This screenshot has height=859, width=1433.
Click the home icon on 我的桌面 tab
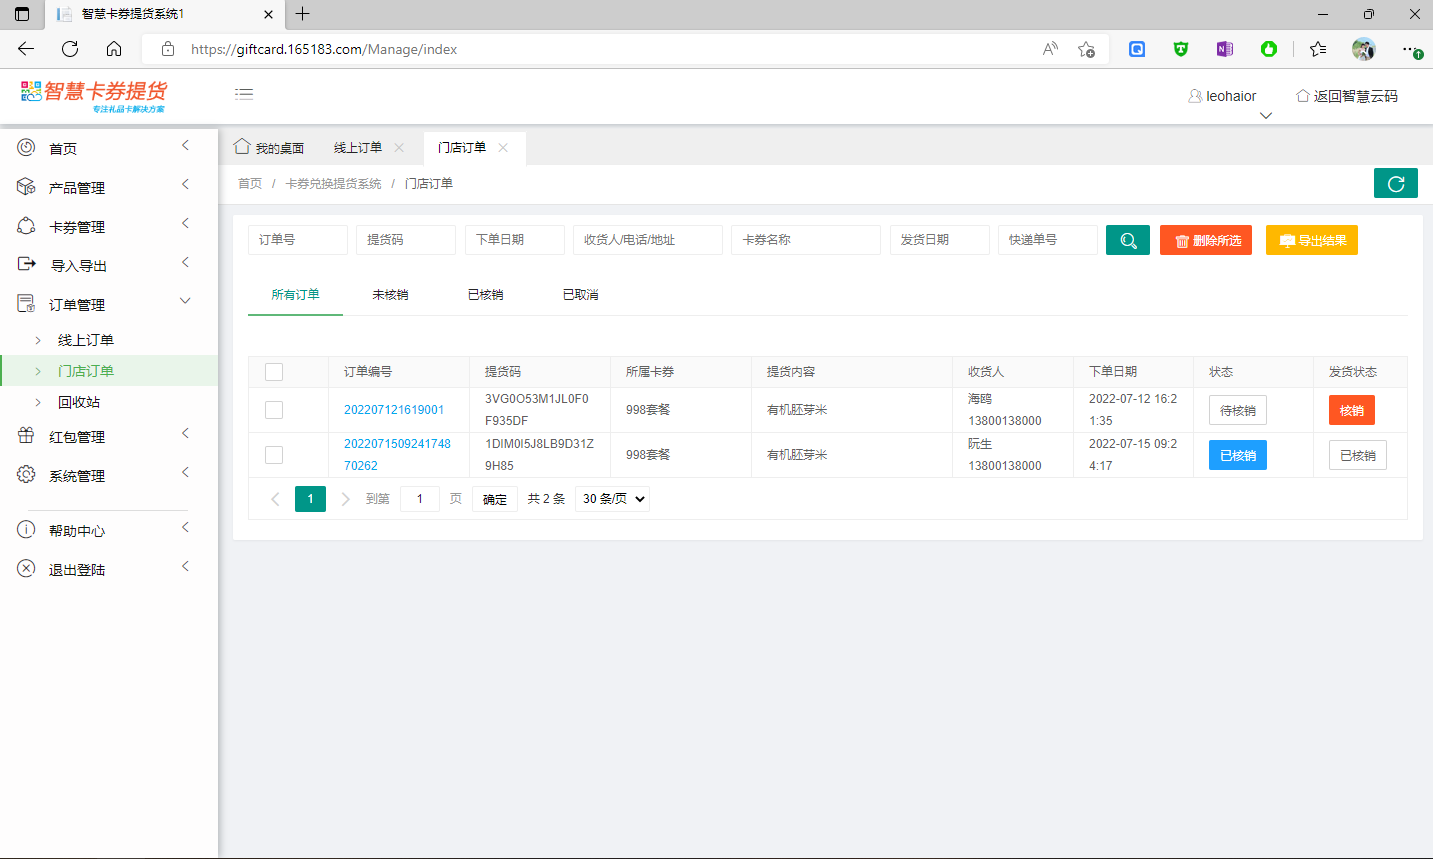pyautogui.click(x=242, y=147)
